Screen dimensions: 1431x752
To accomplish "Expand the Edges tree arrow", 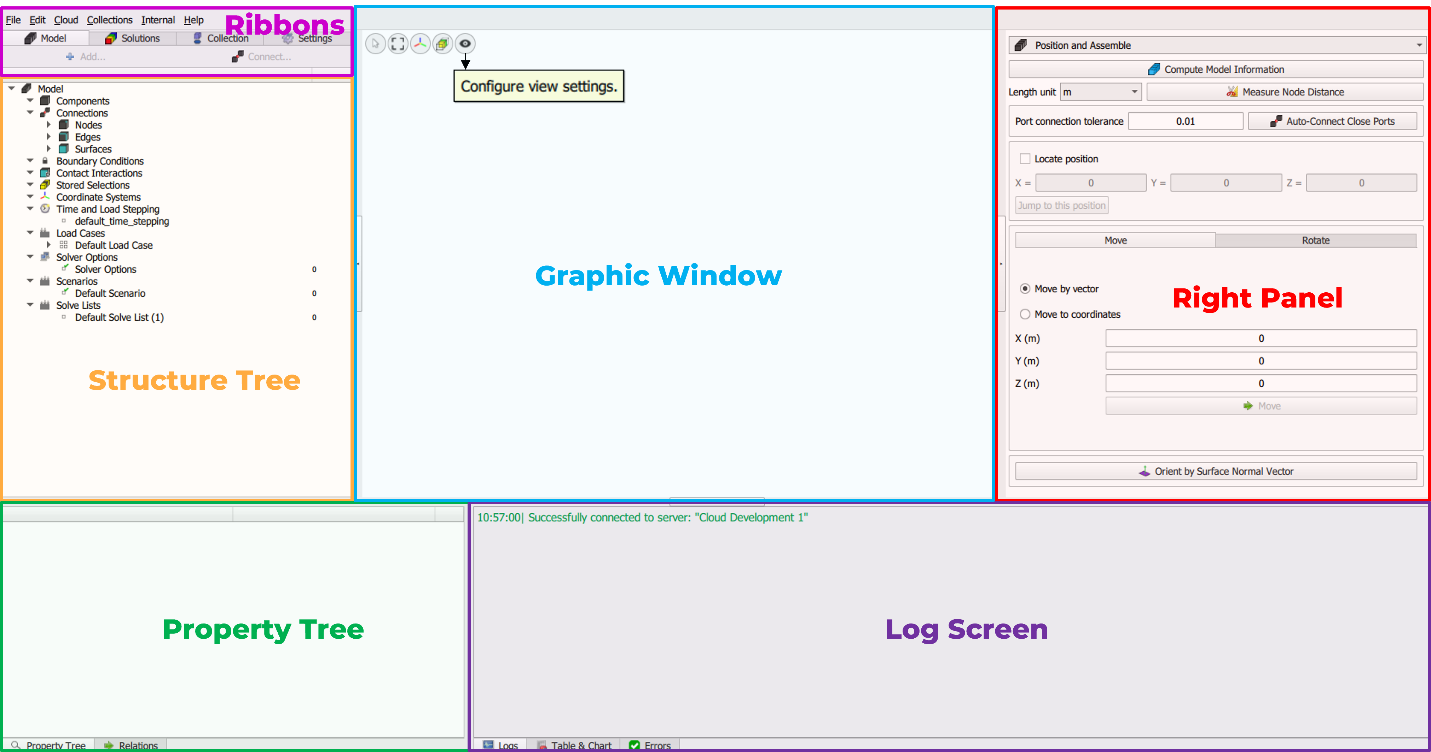I will [x=49, y=137].
